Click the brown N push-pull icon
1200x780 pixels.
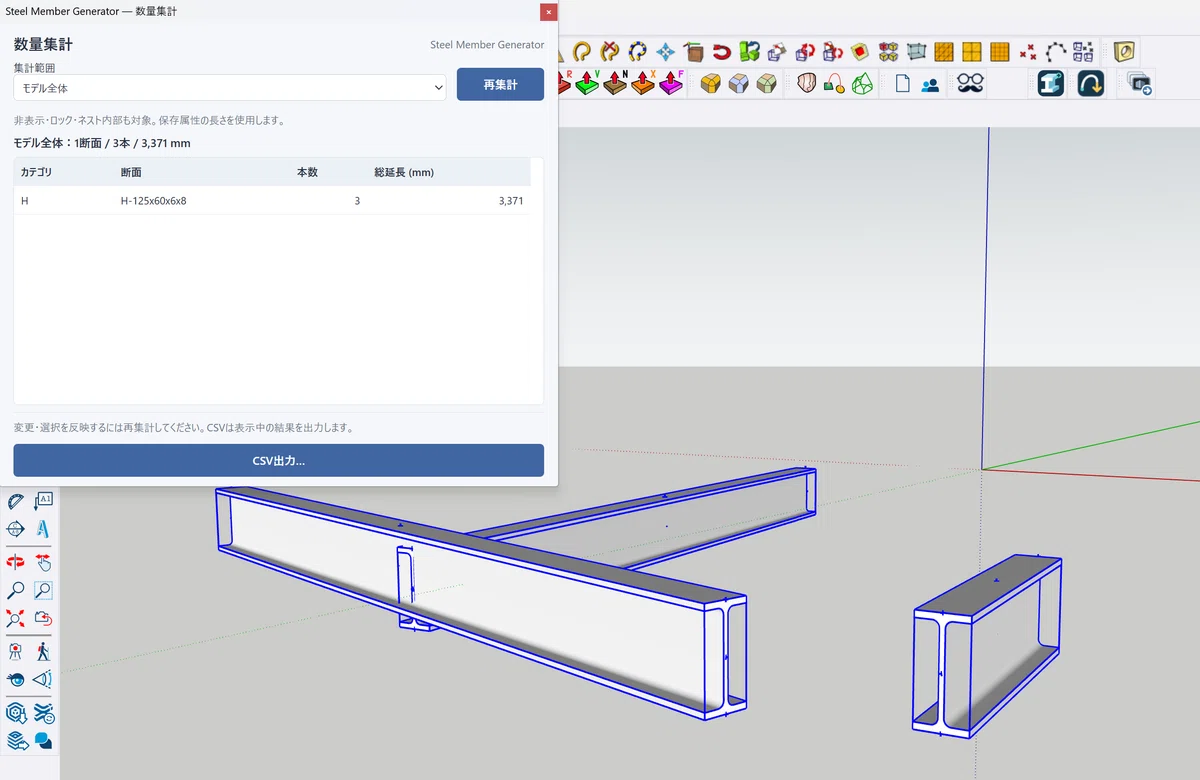coord(616,84)
